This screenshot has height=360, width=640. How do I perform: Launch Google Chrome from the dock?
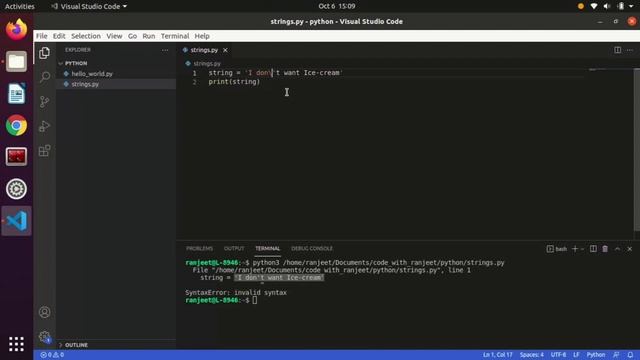[x=16, y=125]
